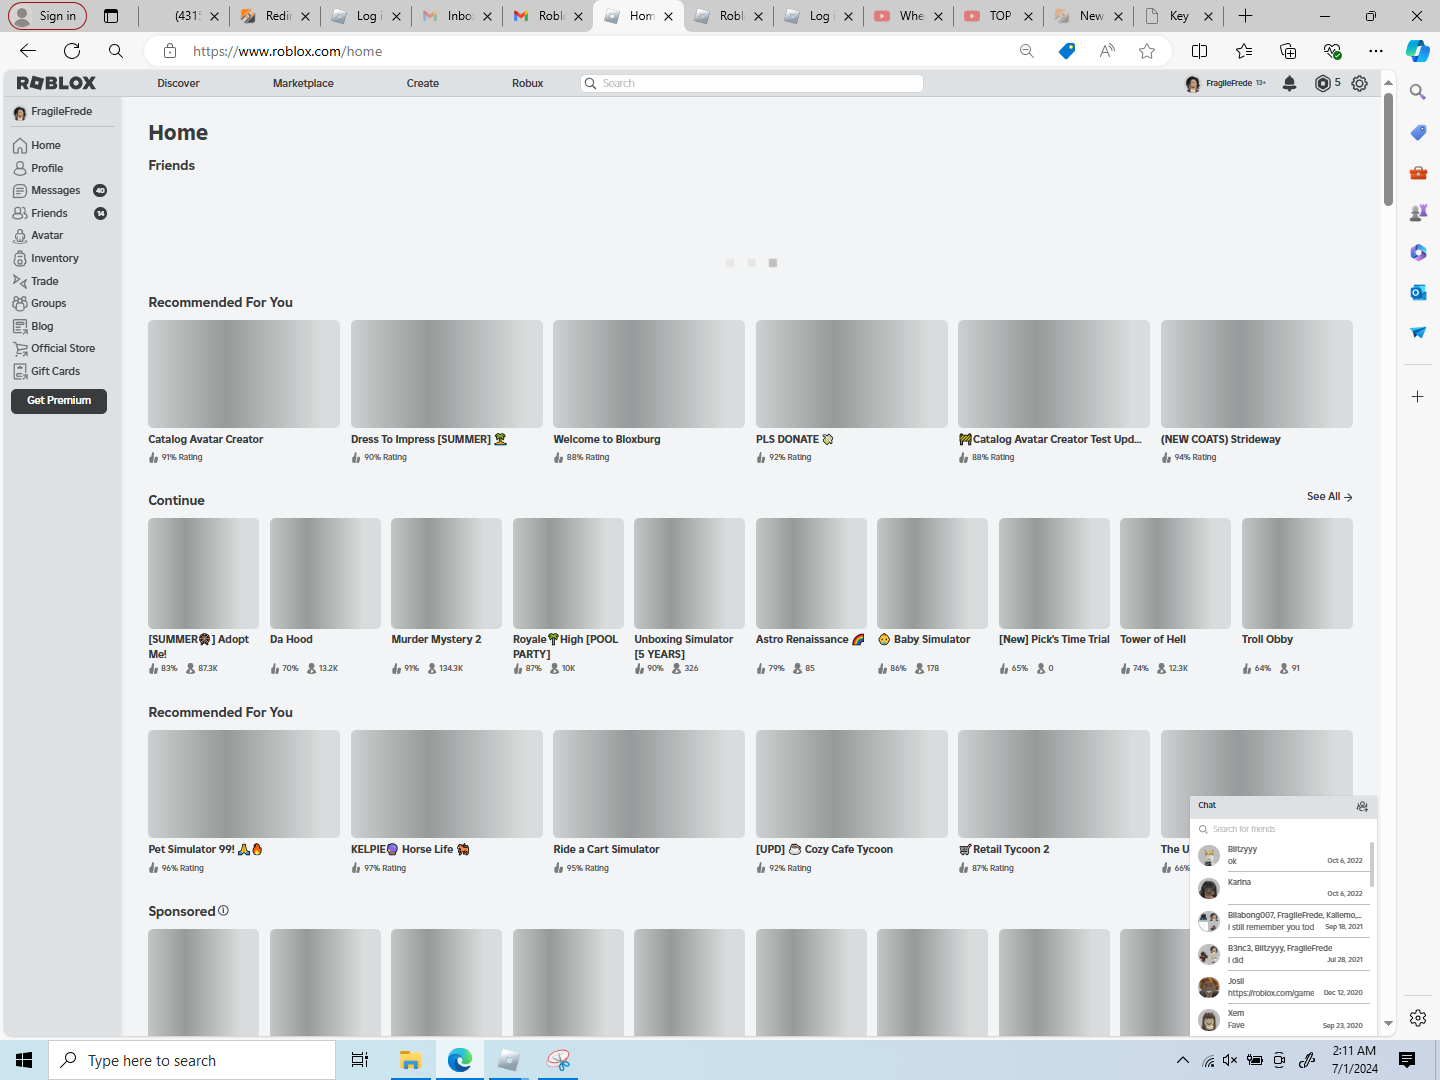Click the Roblox logo in the header
The image size is (1440, 1080).
[57, 83]
